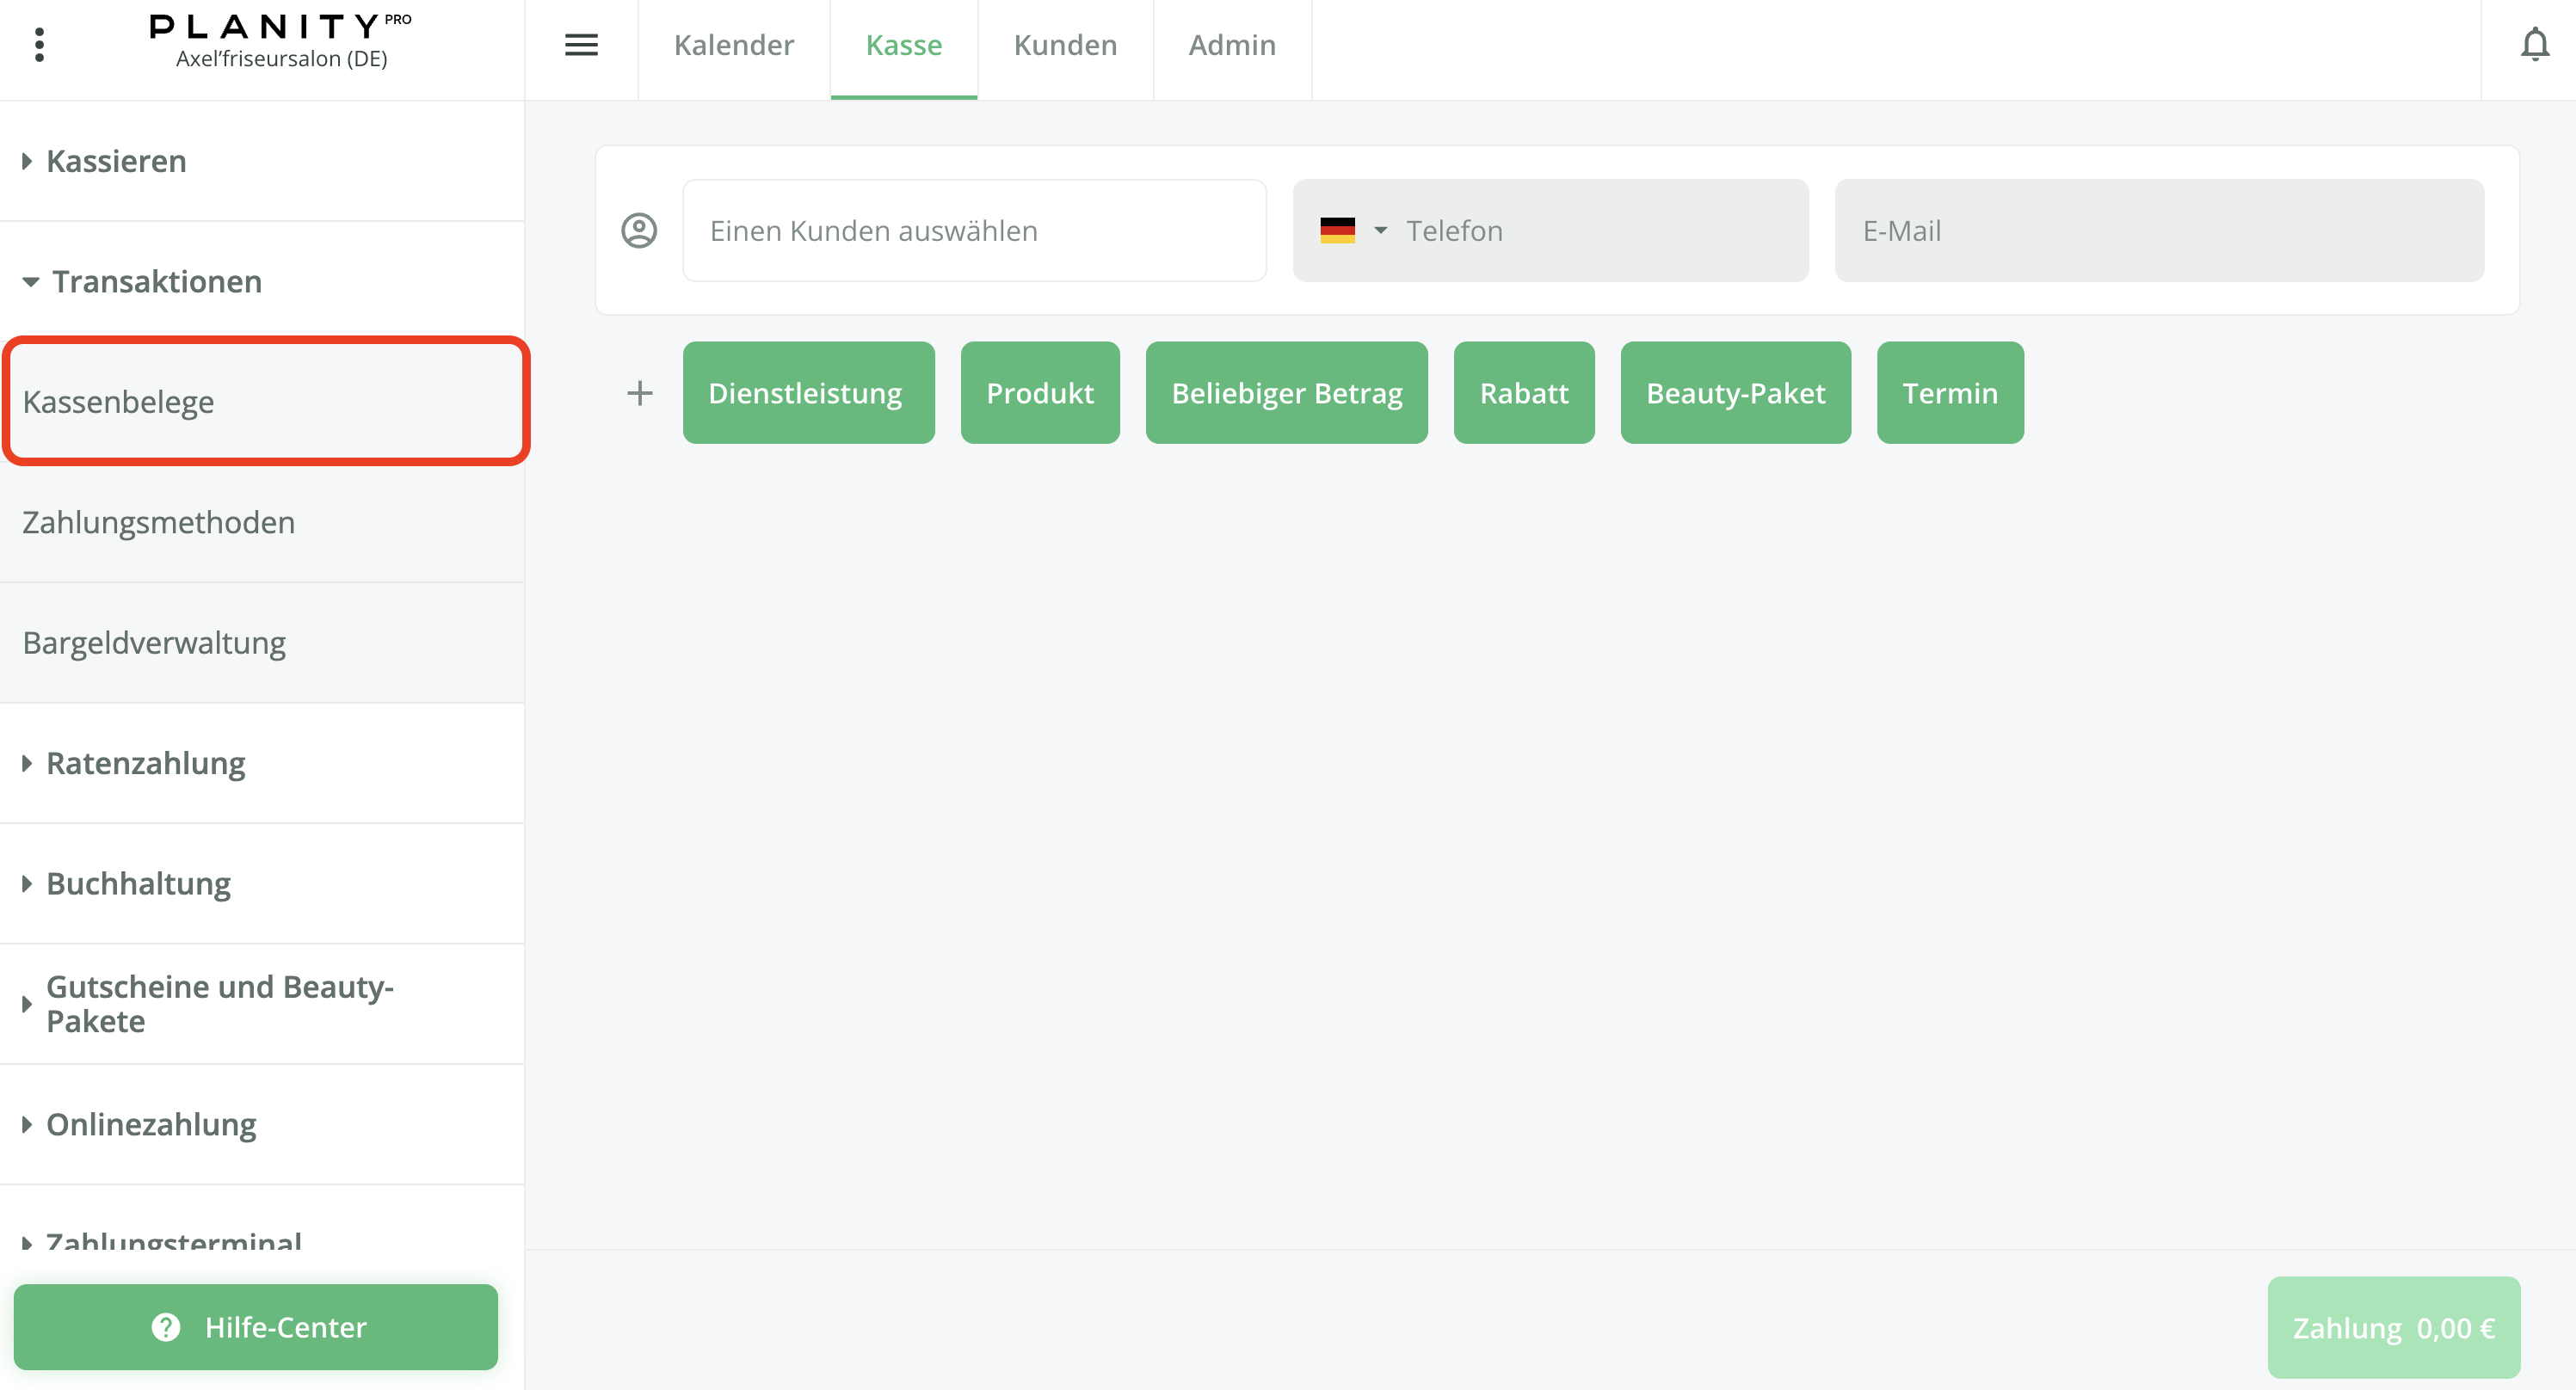This screenshot has height=1390, width=2576.
Task: Open the Kunden tab
Action: click(x=1064, y=45)
